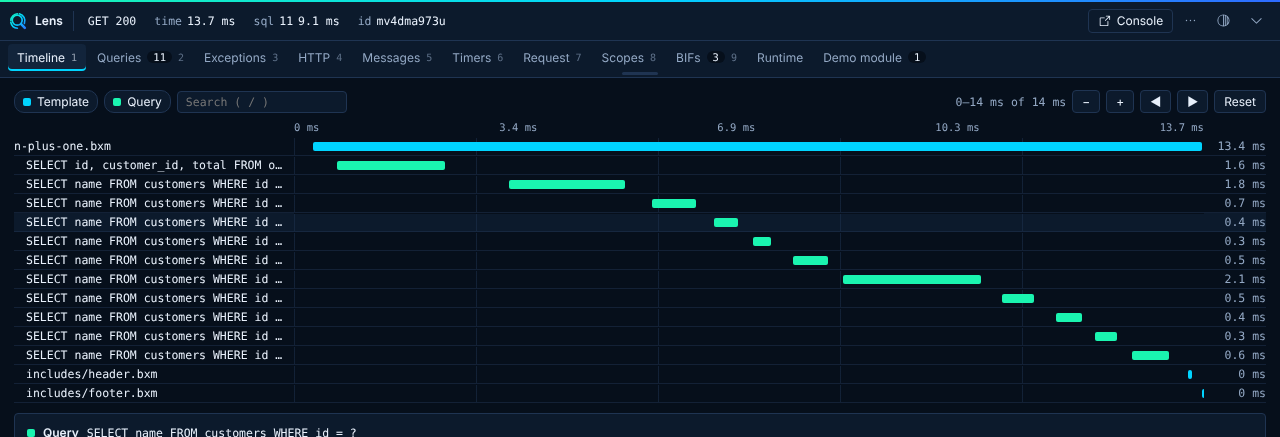Select the includes/header.bxm row
The width and height of the screenshot is (1280, 437).
(x=640, y=374)
